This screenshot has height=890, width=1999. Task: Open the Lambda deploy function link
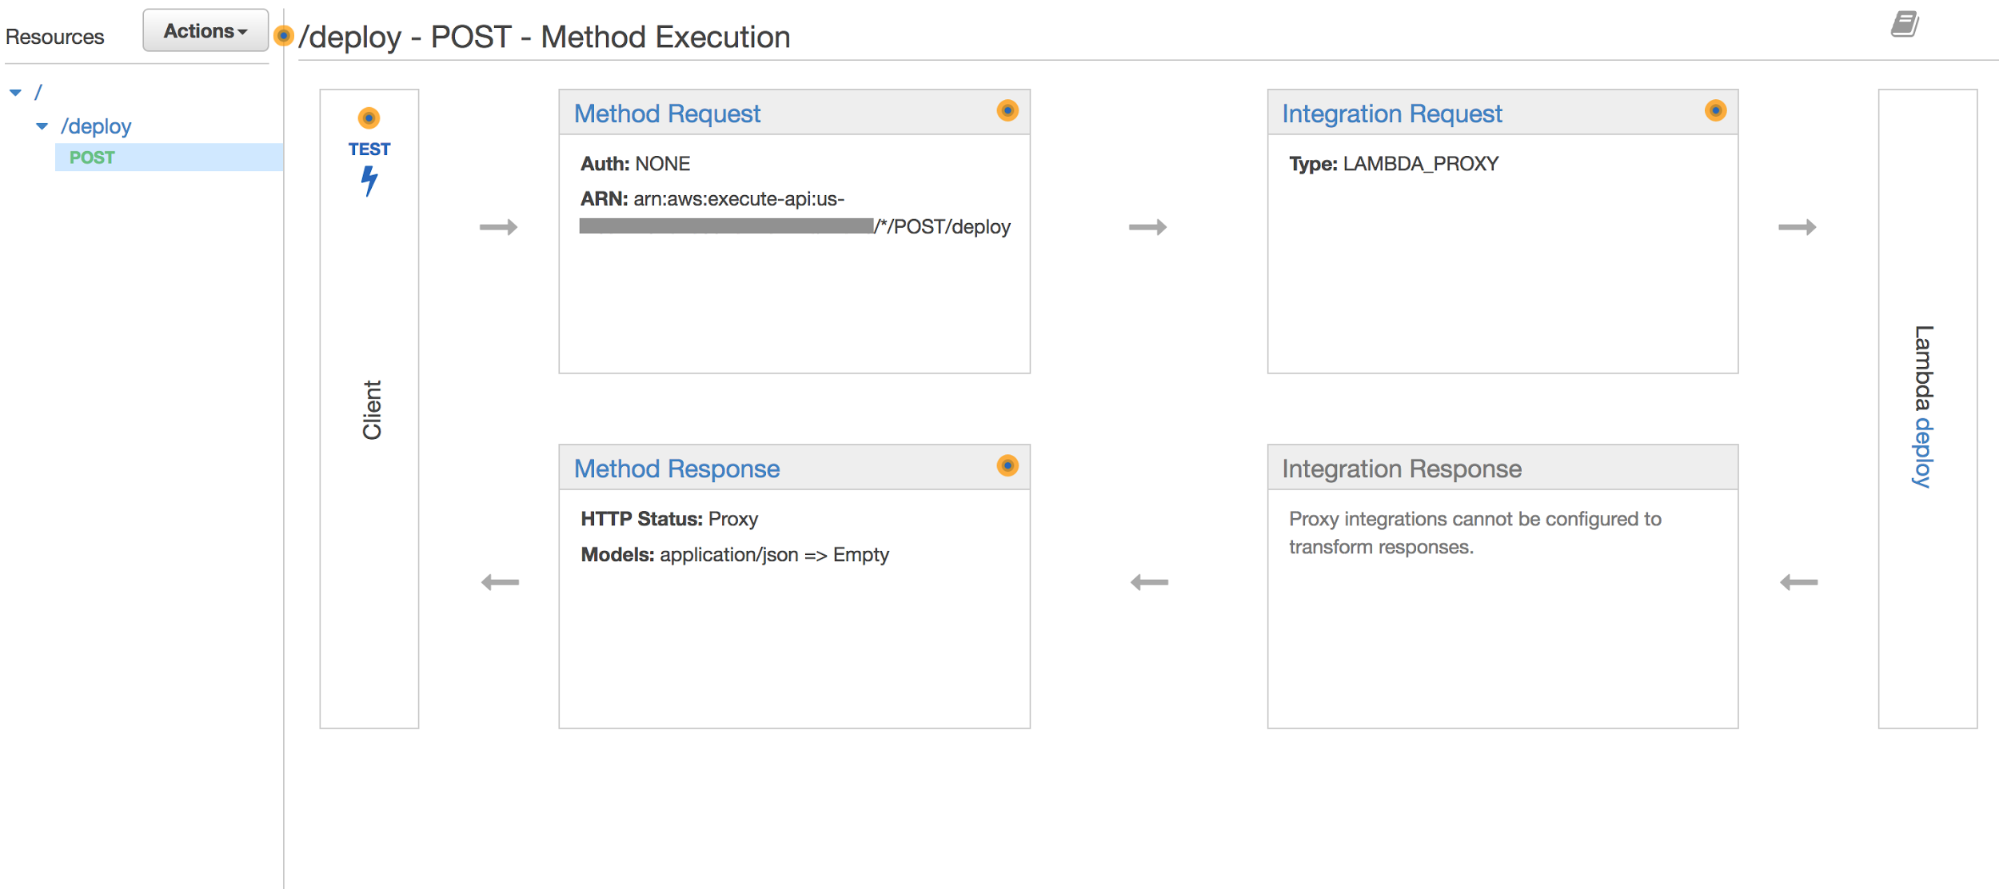click(1923, 453)
